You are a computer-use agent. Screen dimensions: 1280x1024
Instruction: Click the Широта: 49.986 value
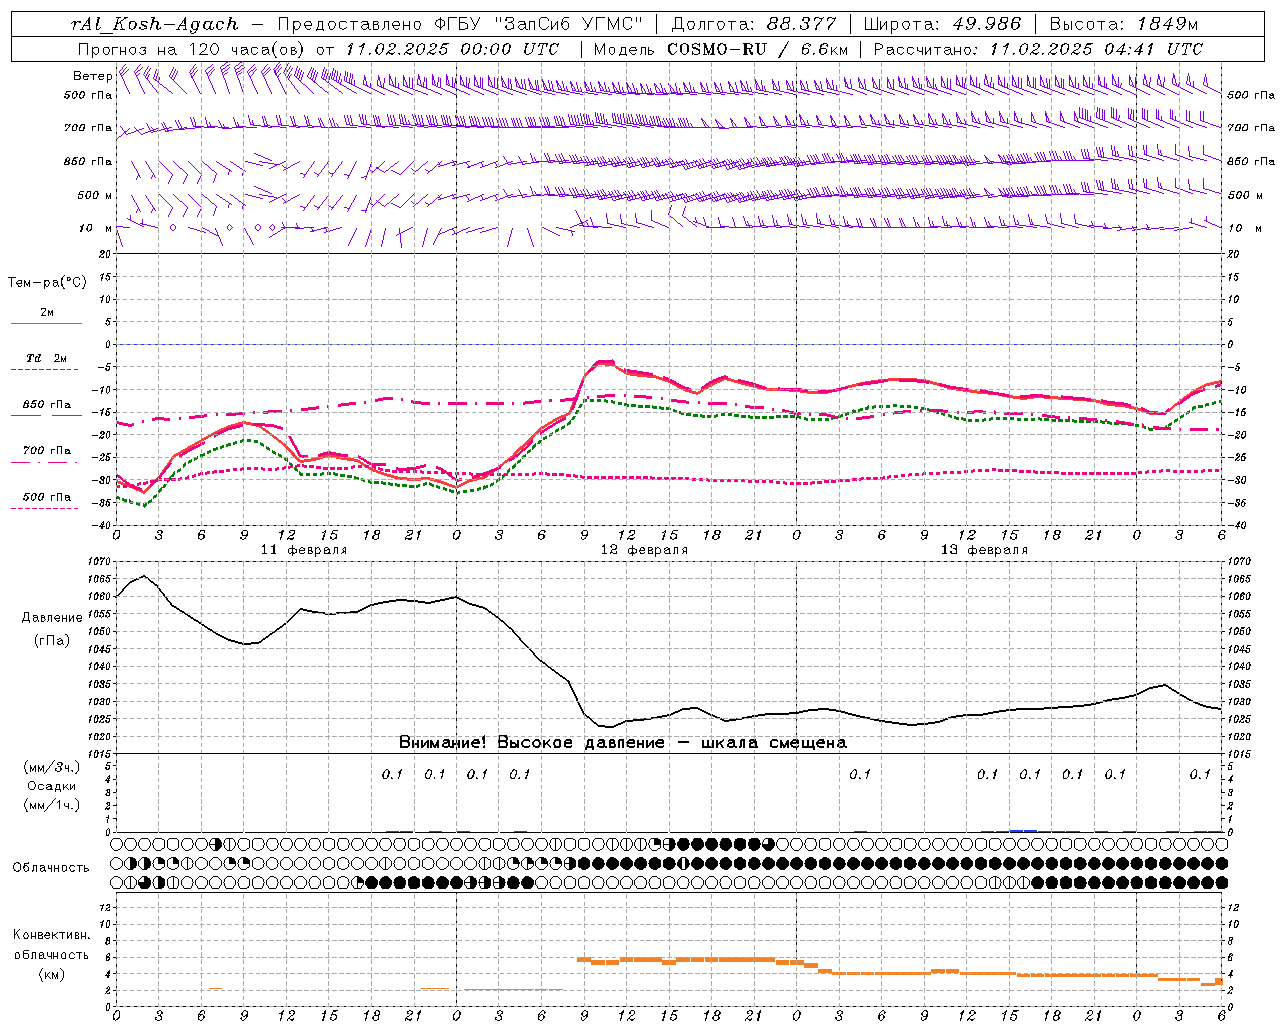click(x=942, y=24)
